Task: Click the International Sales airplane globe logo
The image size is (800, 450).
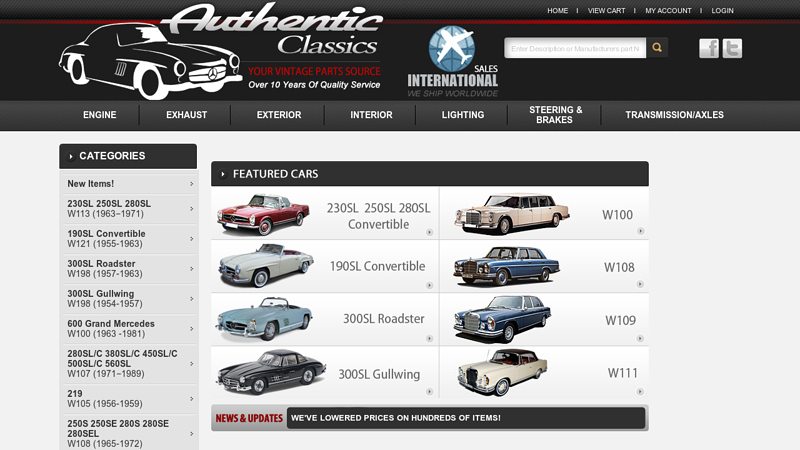Action: coord(453,61)
